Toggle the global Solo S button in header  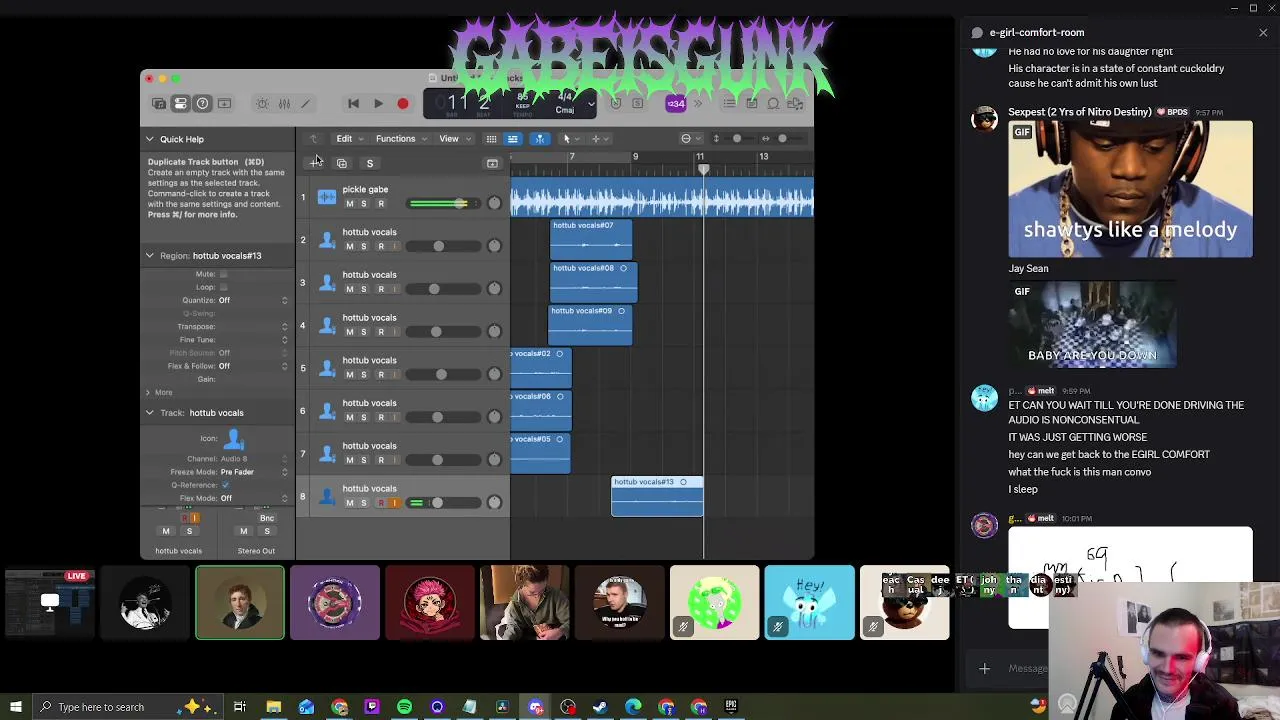click(369, 163)
